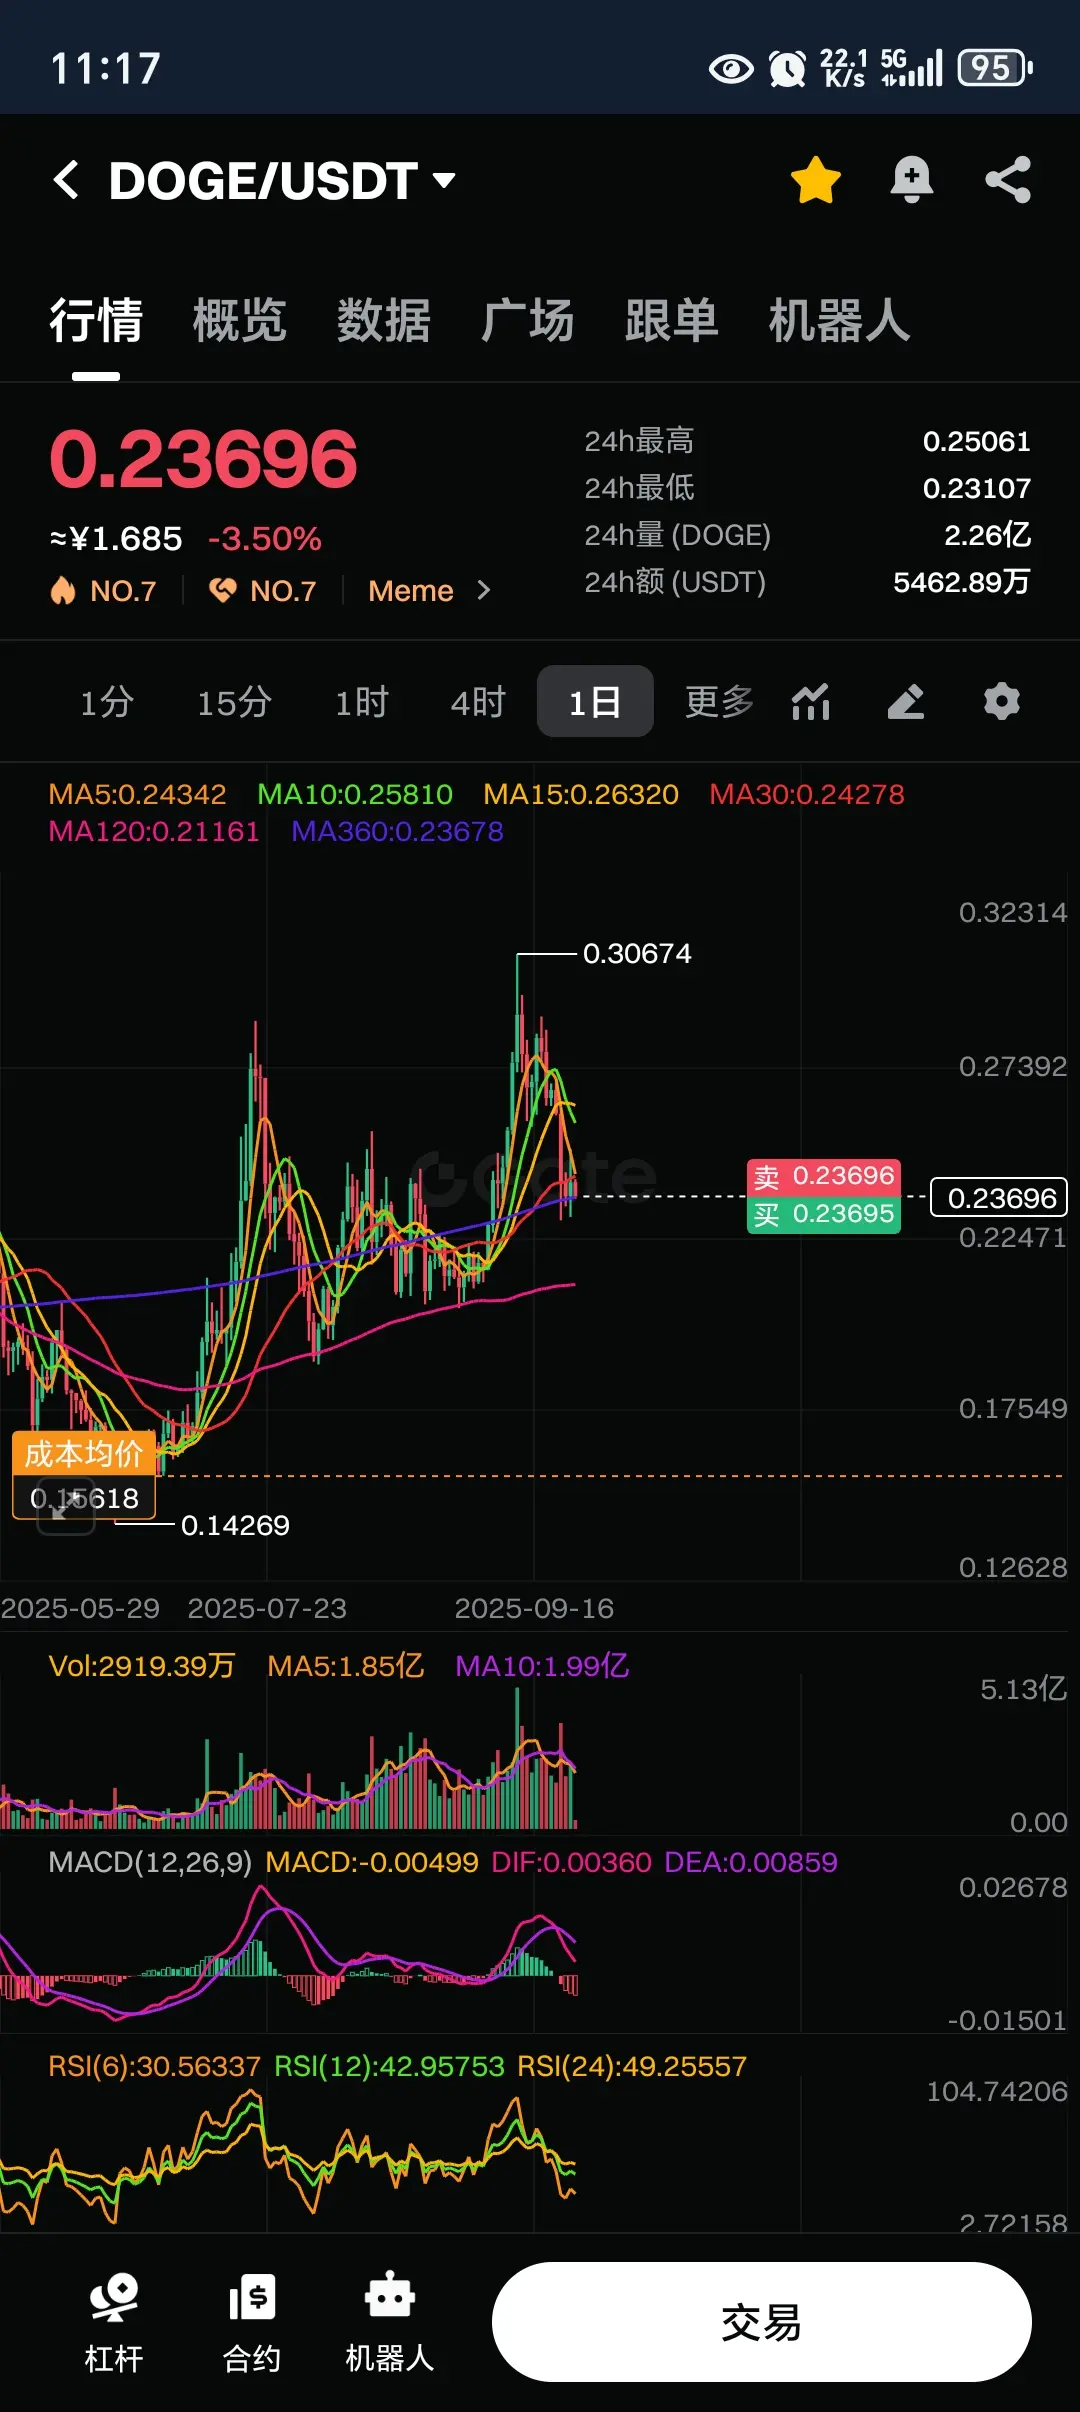Tap the current price marker 0.23696 on axis
1080x2412 pixels.
[1000, 1198]
